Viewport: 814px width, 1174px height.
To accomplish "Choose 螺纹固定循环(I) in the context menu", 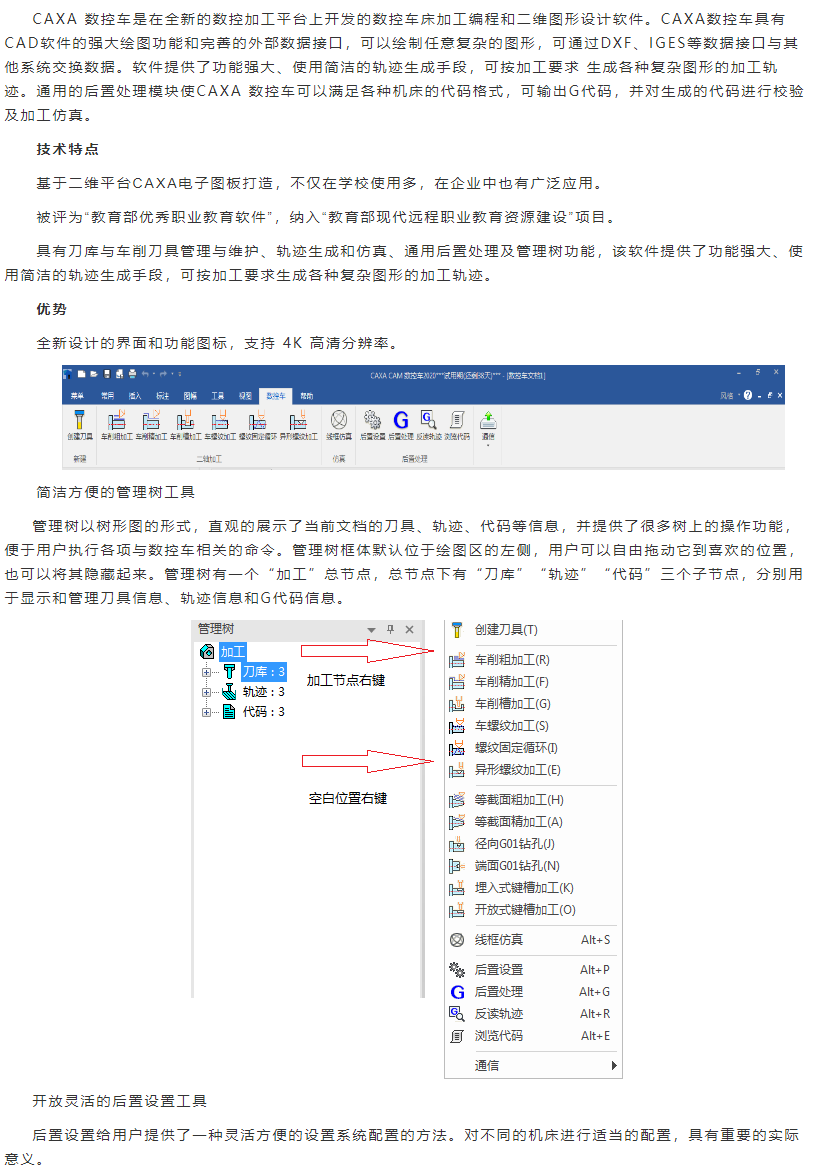I will click(x=533, y=748).
